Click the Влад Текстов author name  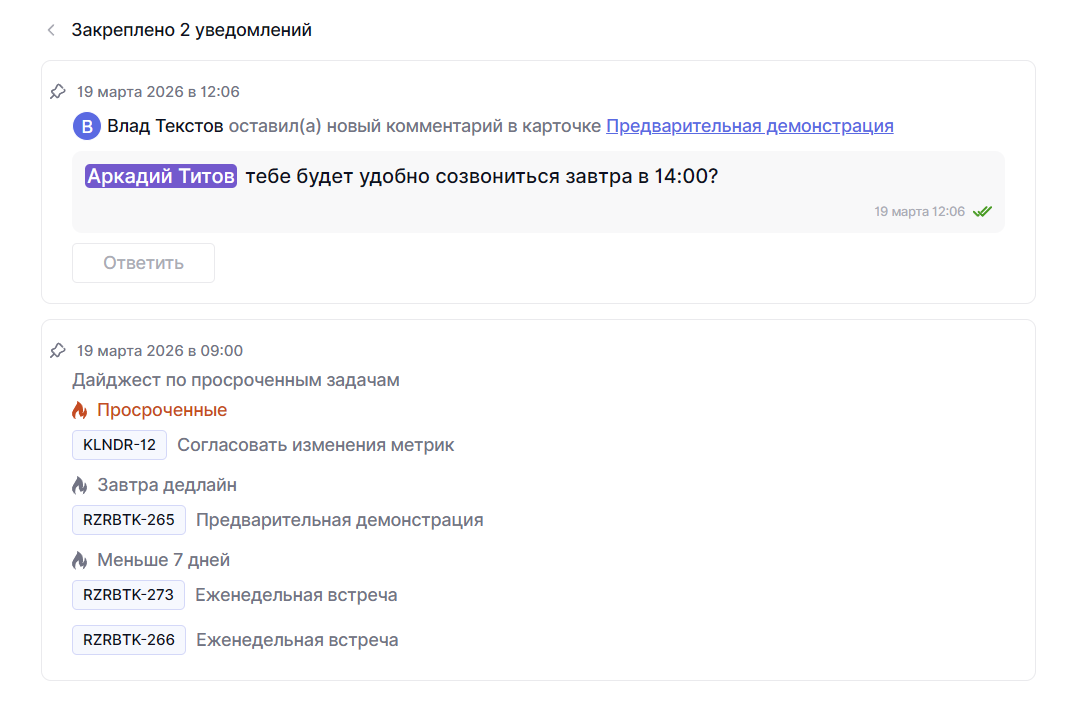pos(165,126)
